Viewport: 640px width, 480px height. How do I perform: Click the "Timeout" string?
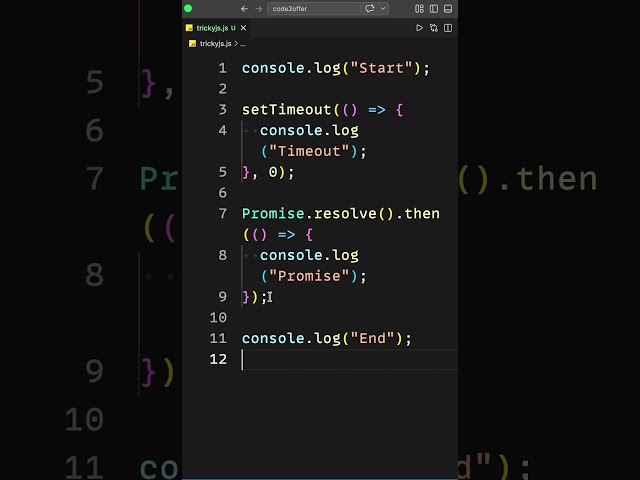point(309,151)
